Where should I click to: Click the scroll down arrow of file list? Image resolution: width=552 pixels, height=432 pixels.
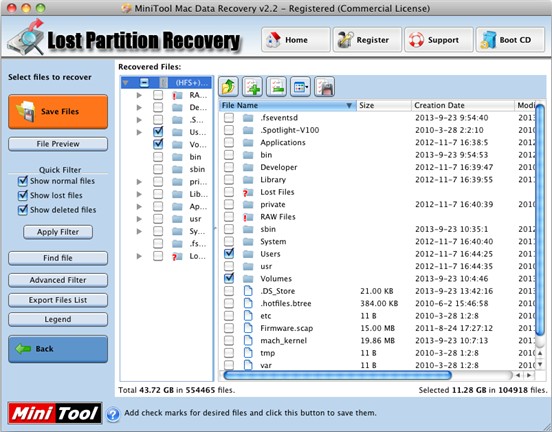pos(540,364)
